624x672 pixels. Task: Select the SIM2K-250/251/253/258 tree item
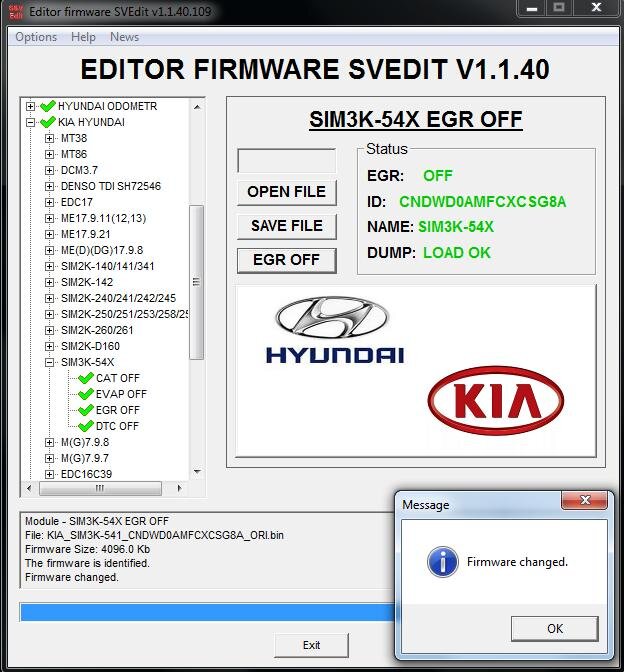(x=124, y=314)
